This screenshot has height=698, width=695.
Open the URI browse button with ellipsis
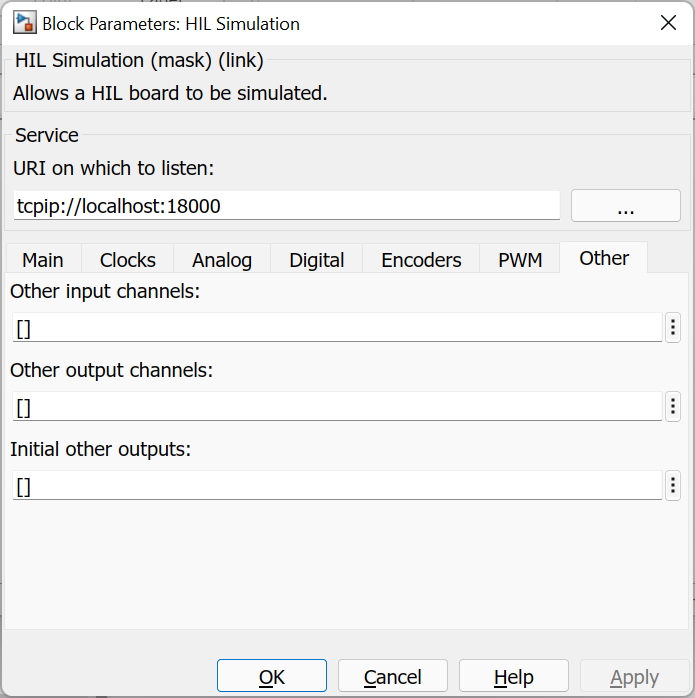(x=625, y=206)
